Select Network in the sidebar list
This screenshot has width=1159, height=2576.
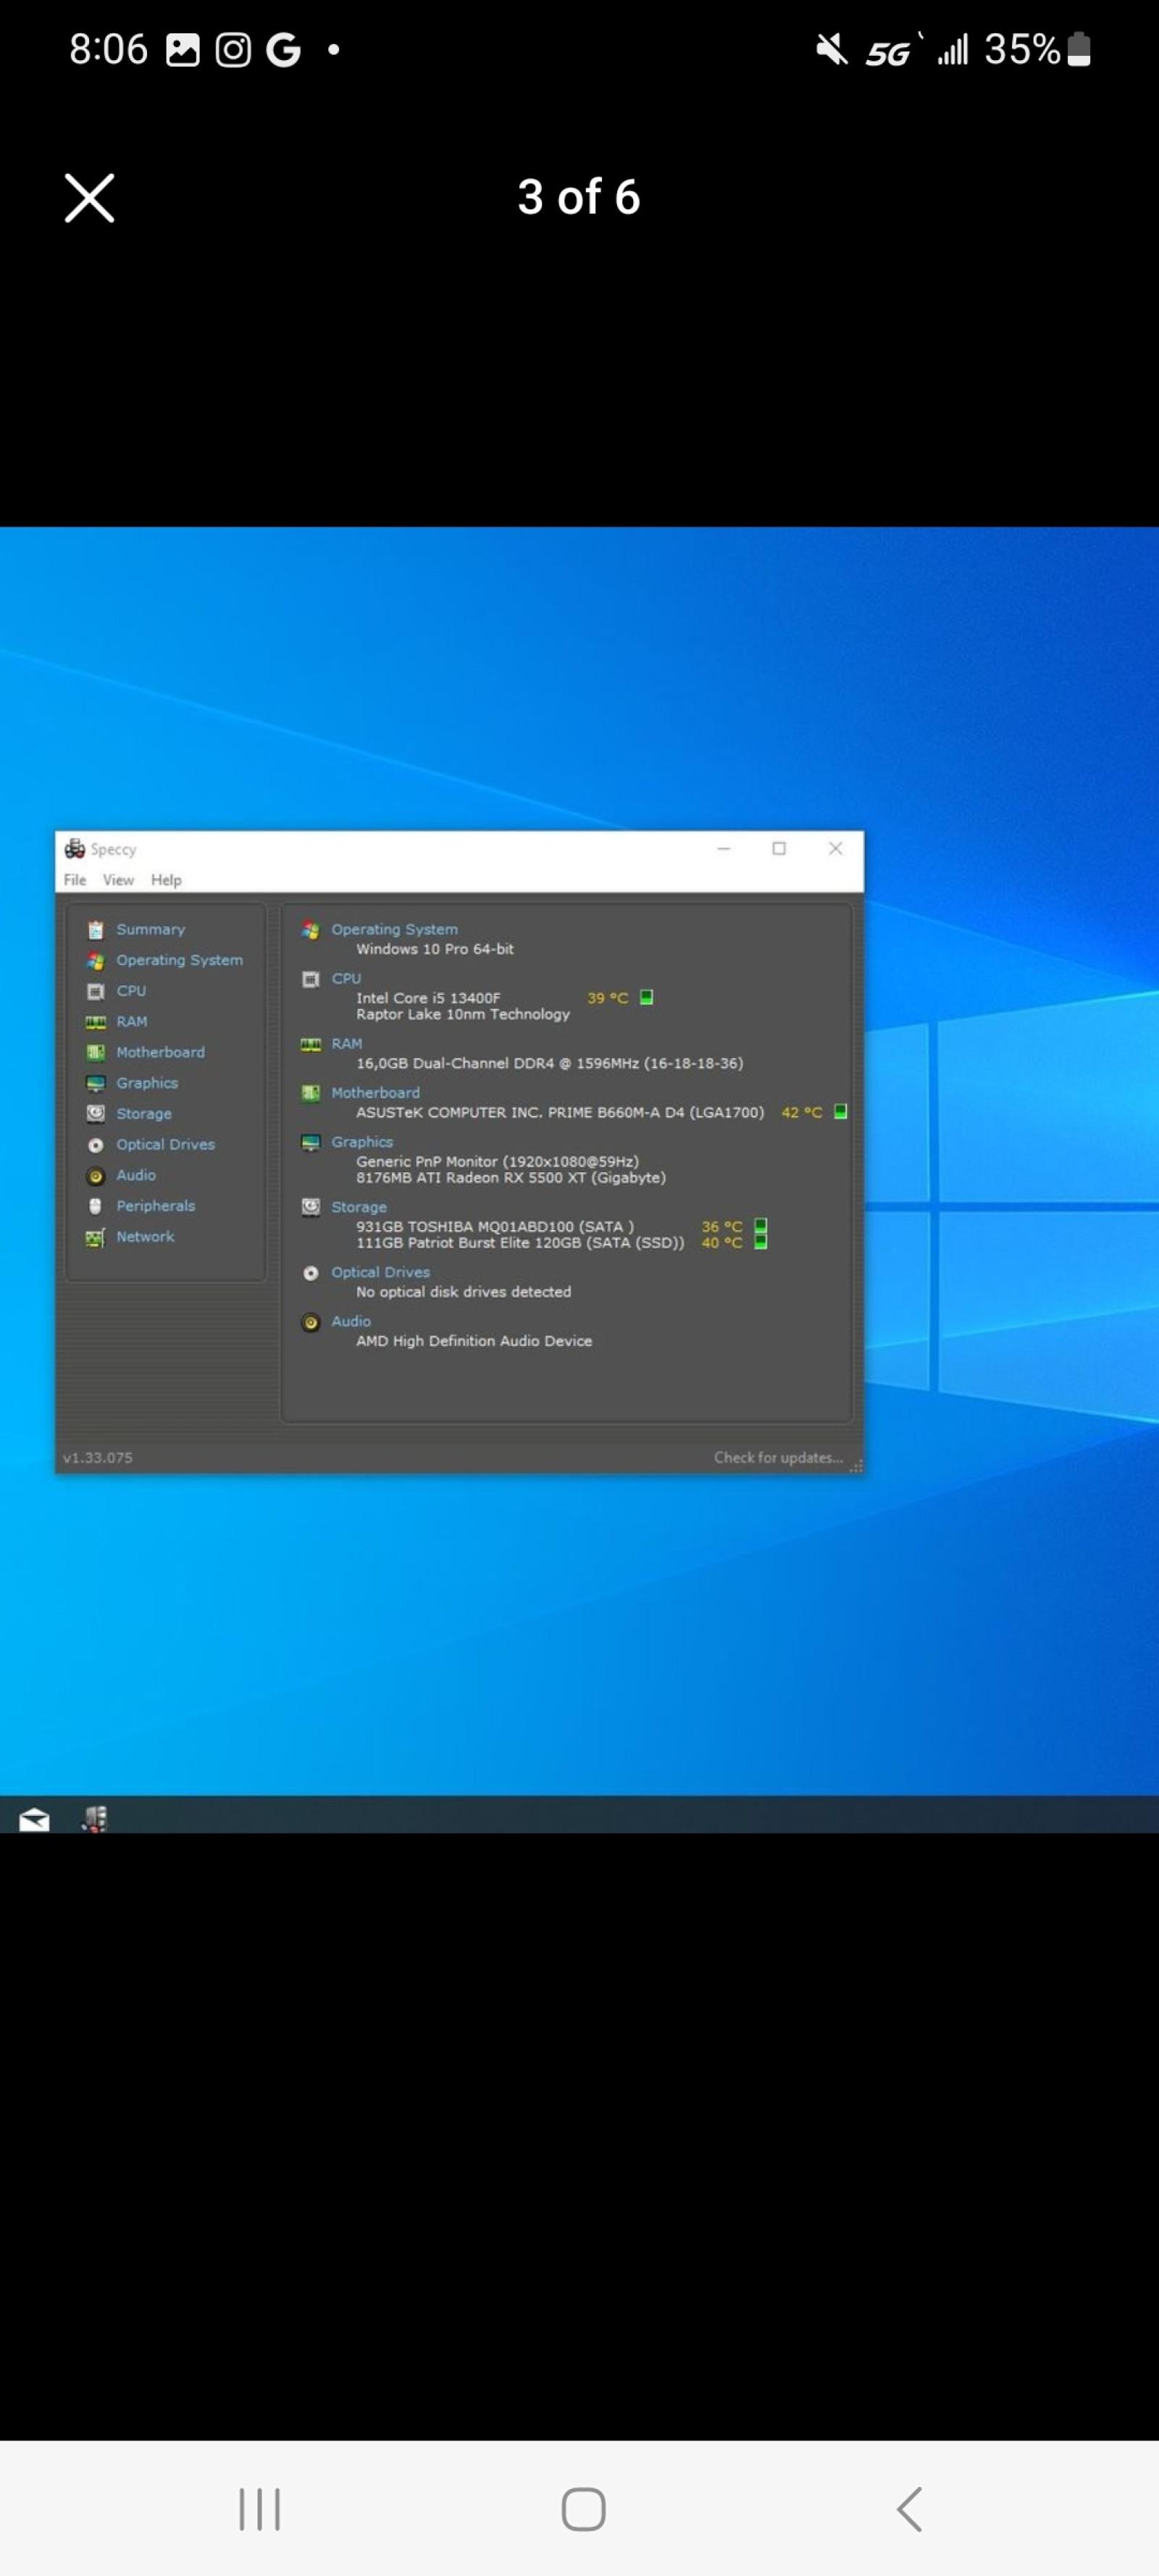[x=145, y=1237]
